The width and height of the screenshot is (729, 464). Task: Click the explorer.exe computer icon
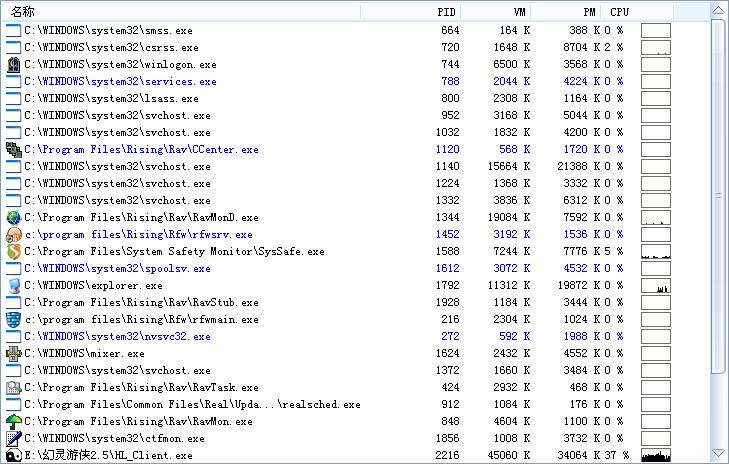pos(13,285)
